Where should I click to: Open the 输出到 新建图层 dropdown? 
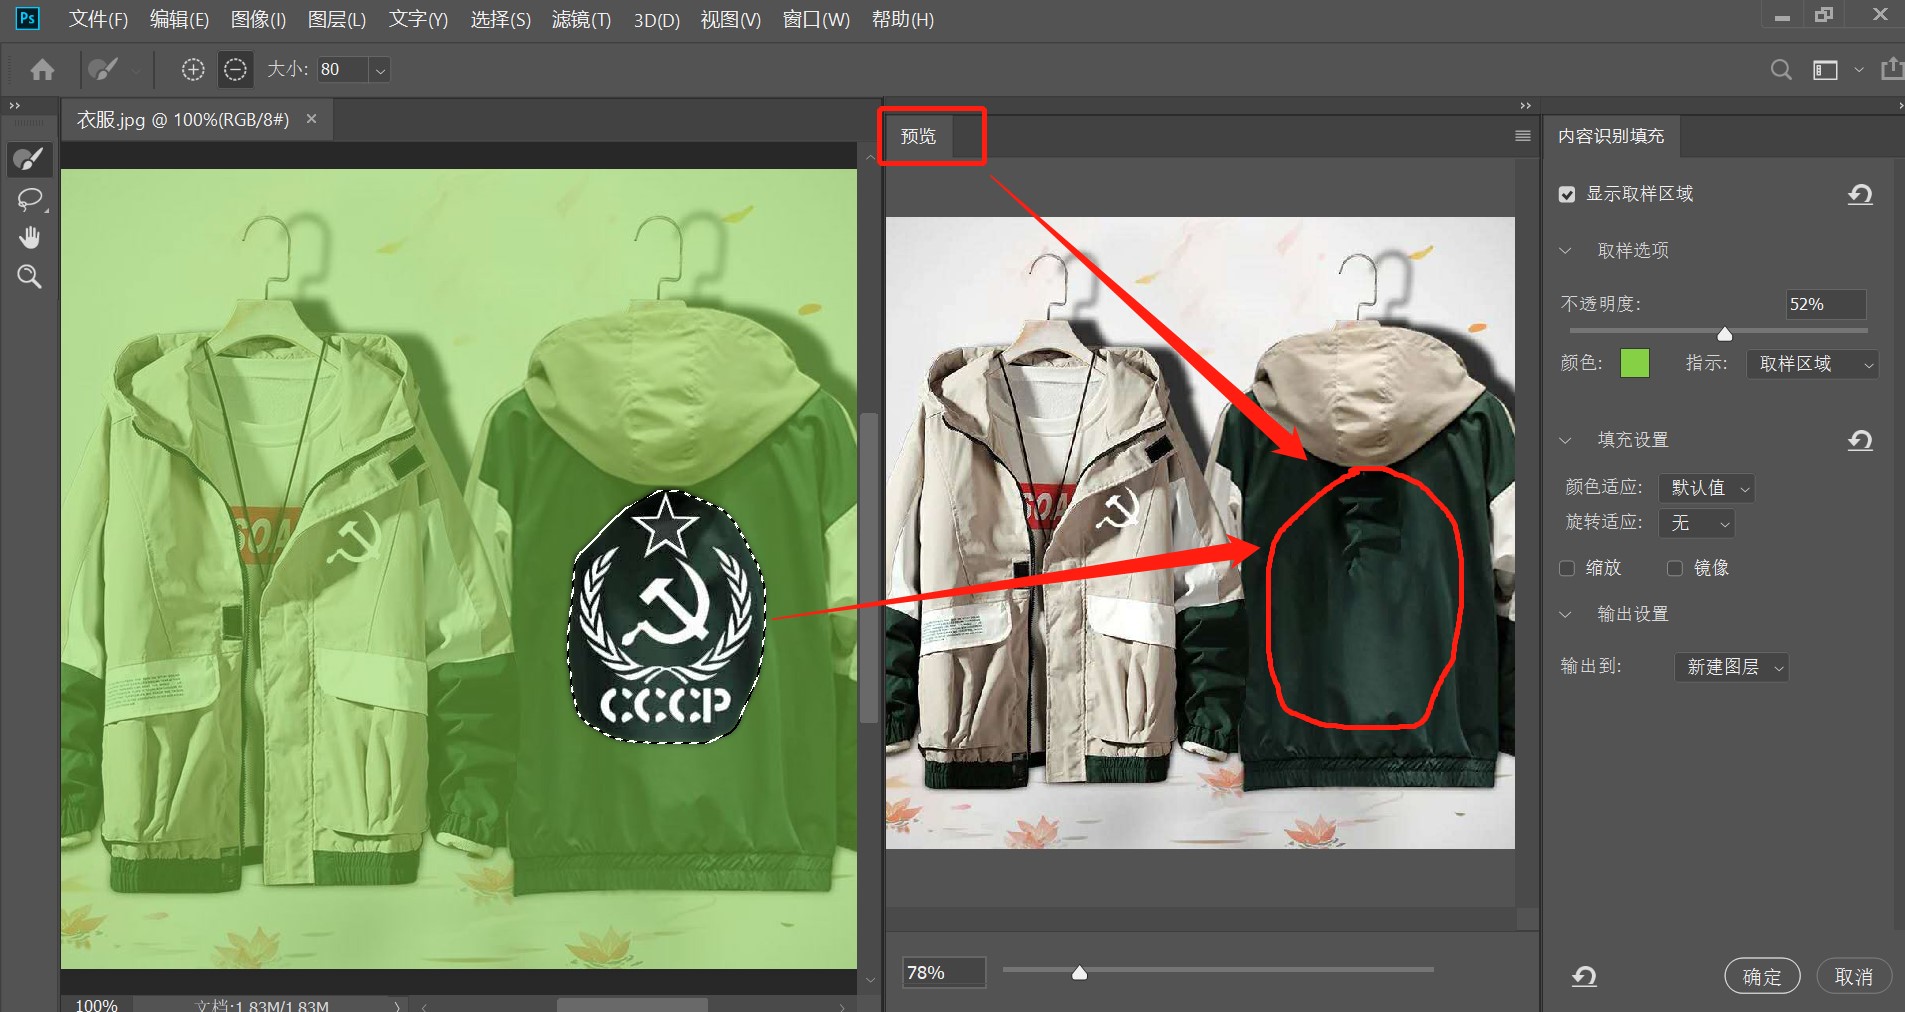(x=1731, y=667)
